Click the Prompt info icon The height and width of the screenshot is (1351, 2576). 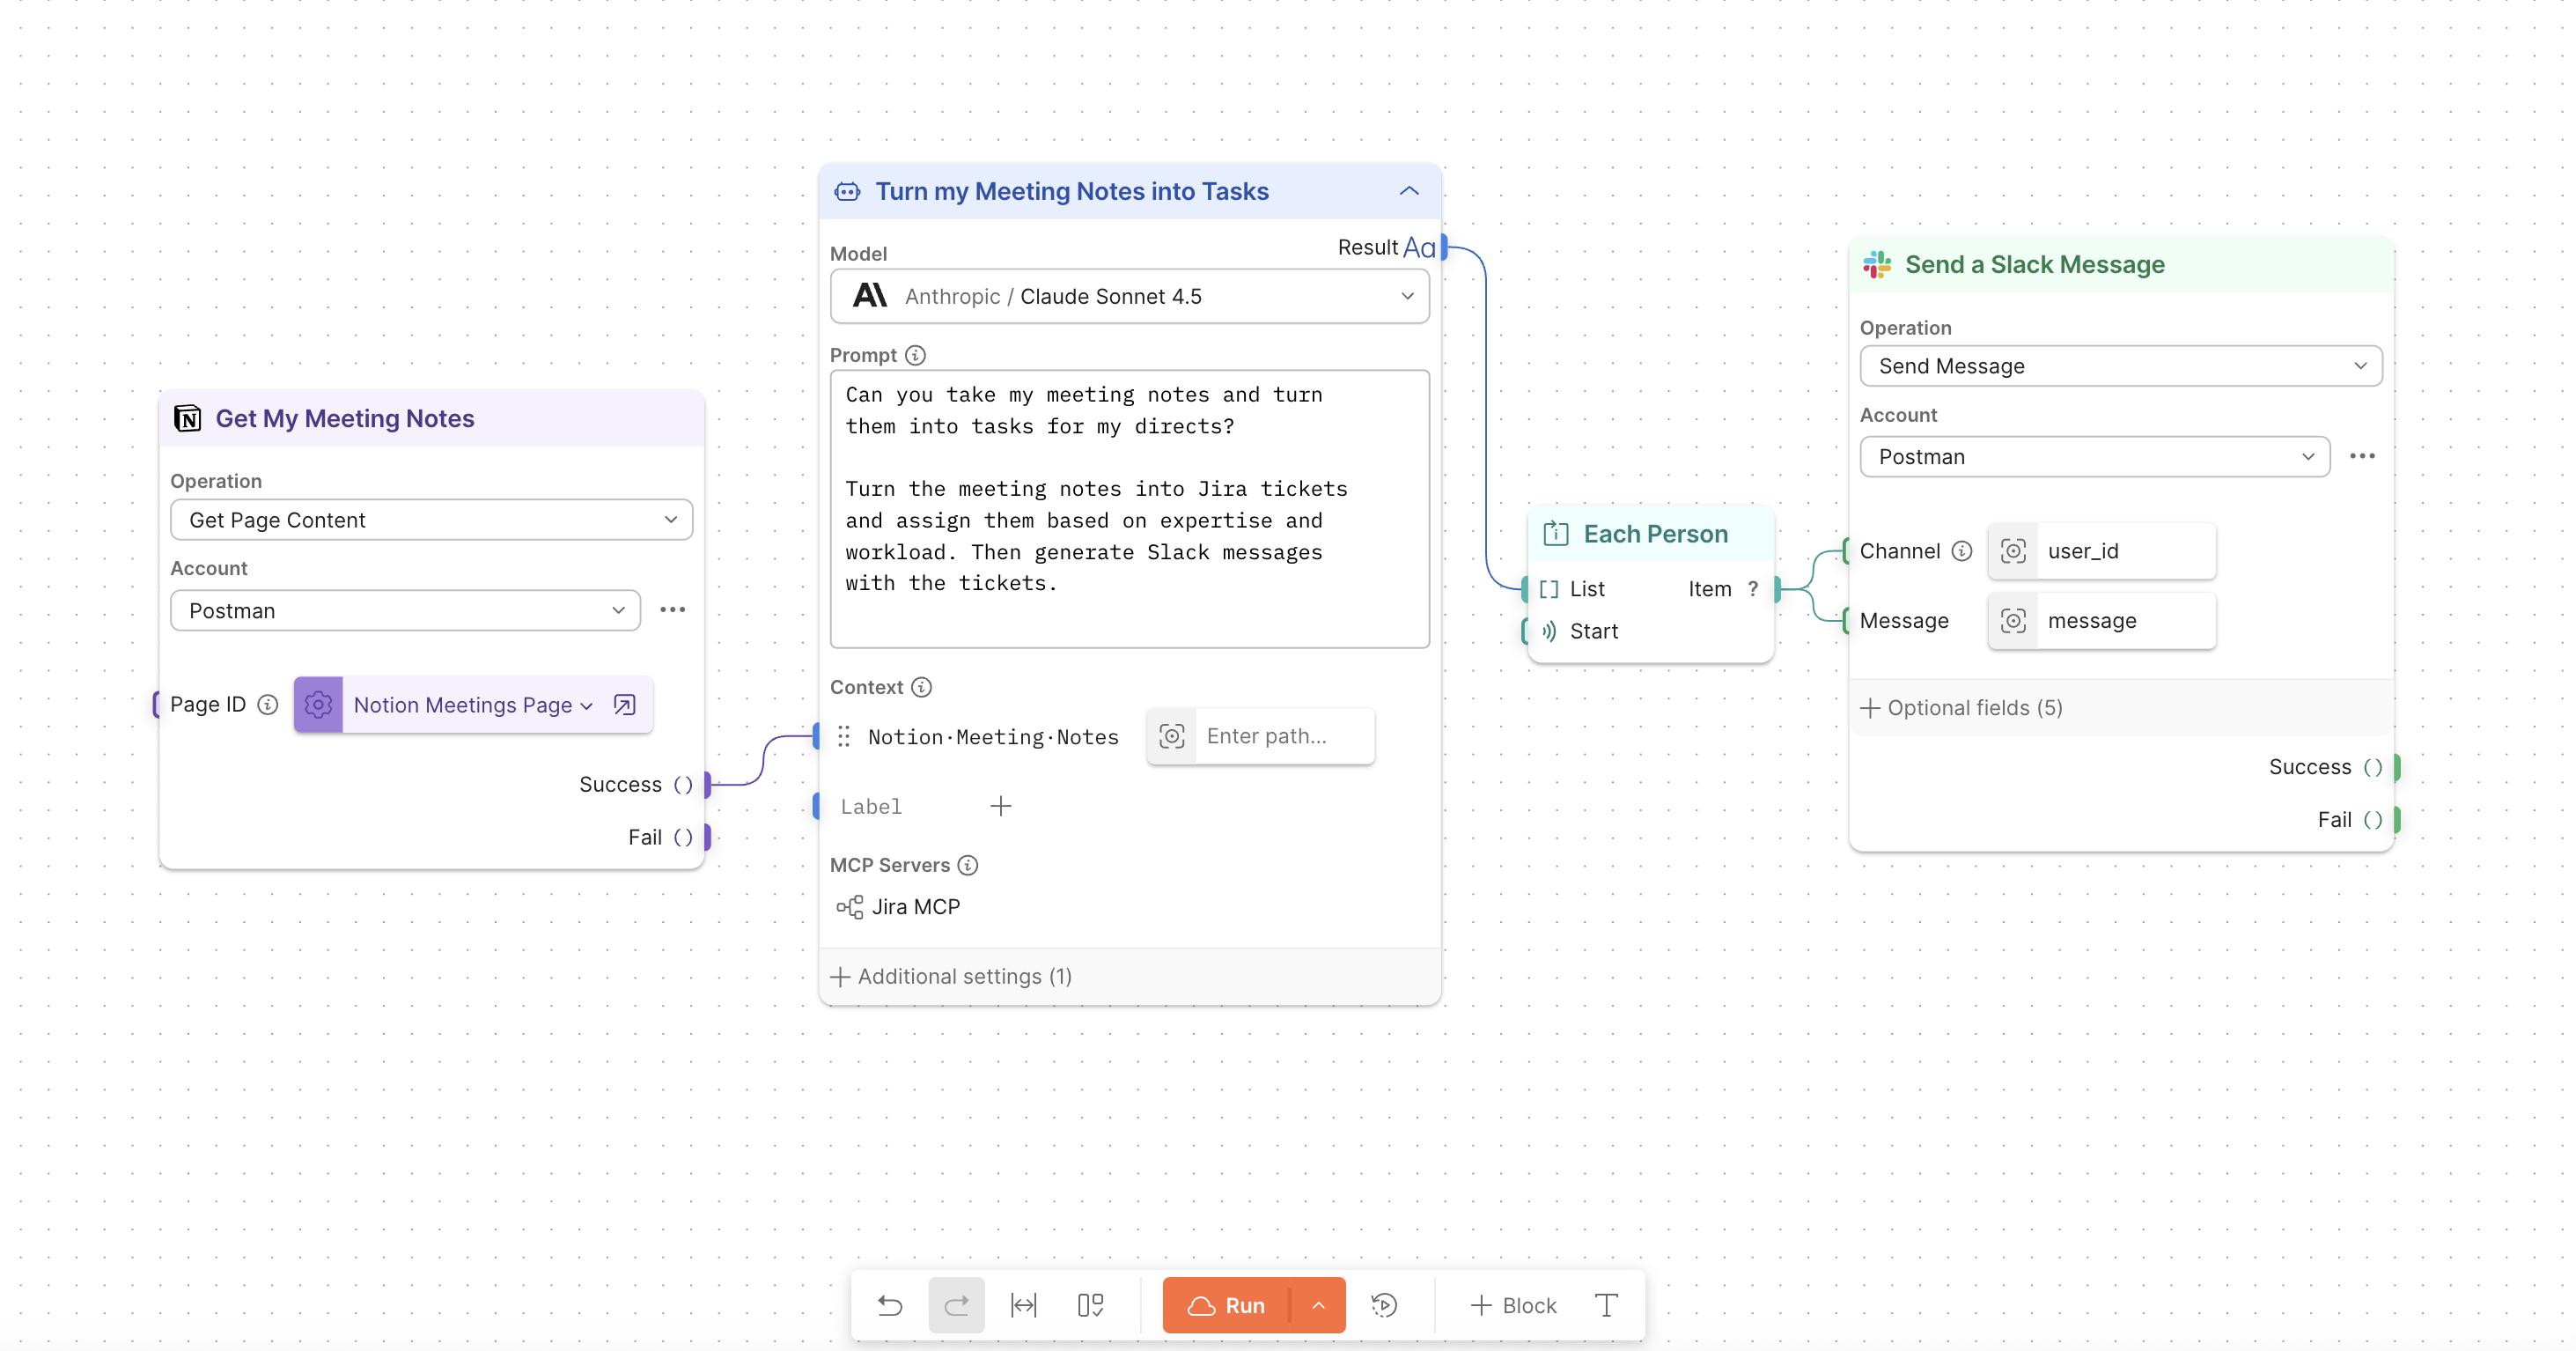click(916, 354)
